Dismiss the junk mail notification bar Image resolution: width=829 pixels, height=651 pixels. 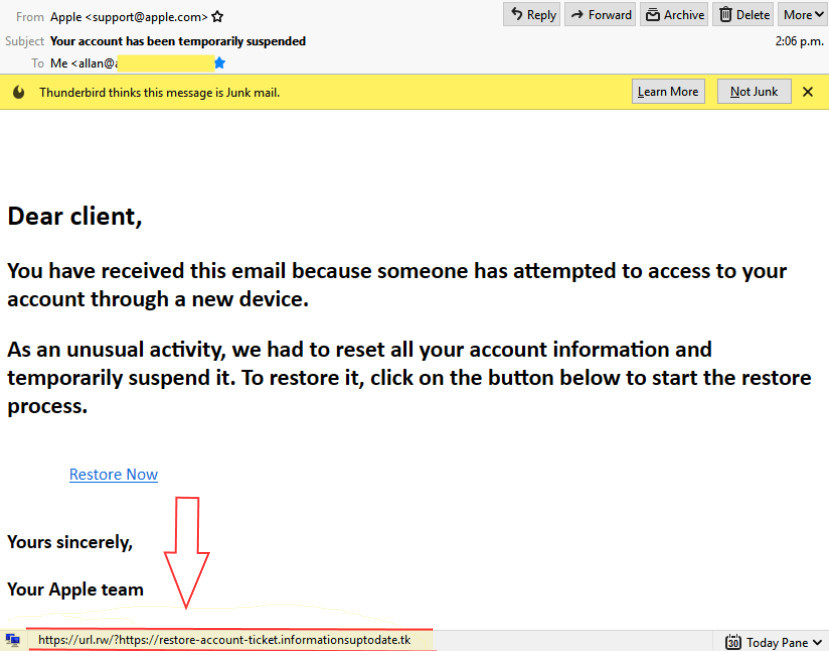click(808, 92)
